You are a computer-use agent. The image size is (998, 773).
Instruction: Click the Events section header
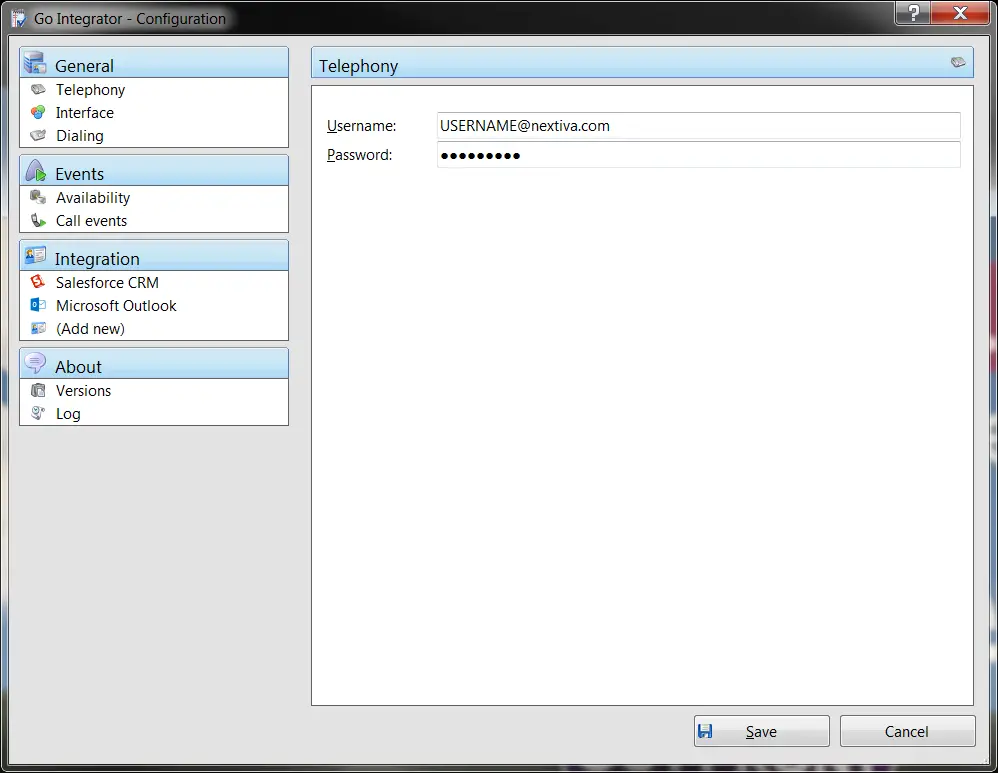(x=154, y=171)
